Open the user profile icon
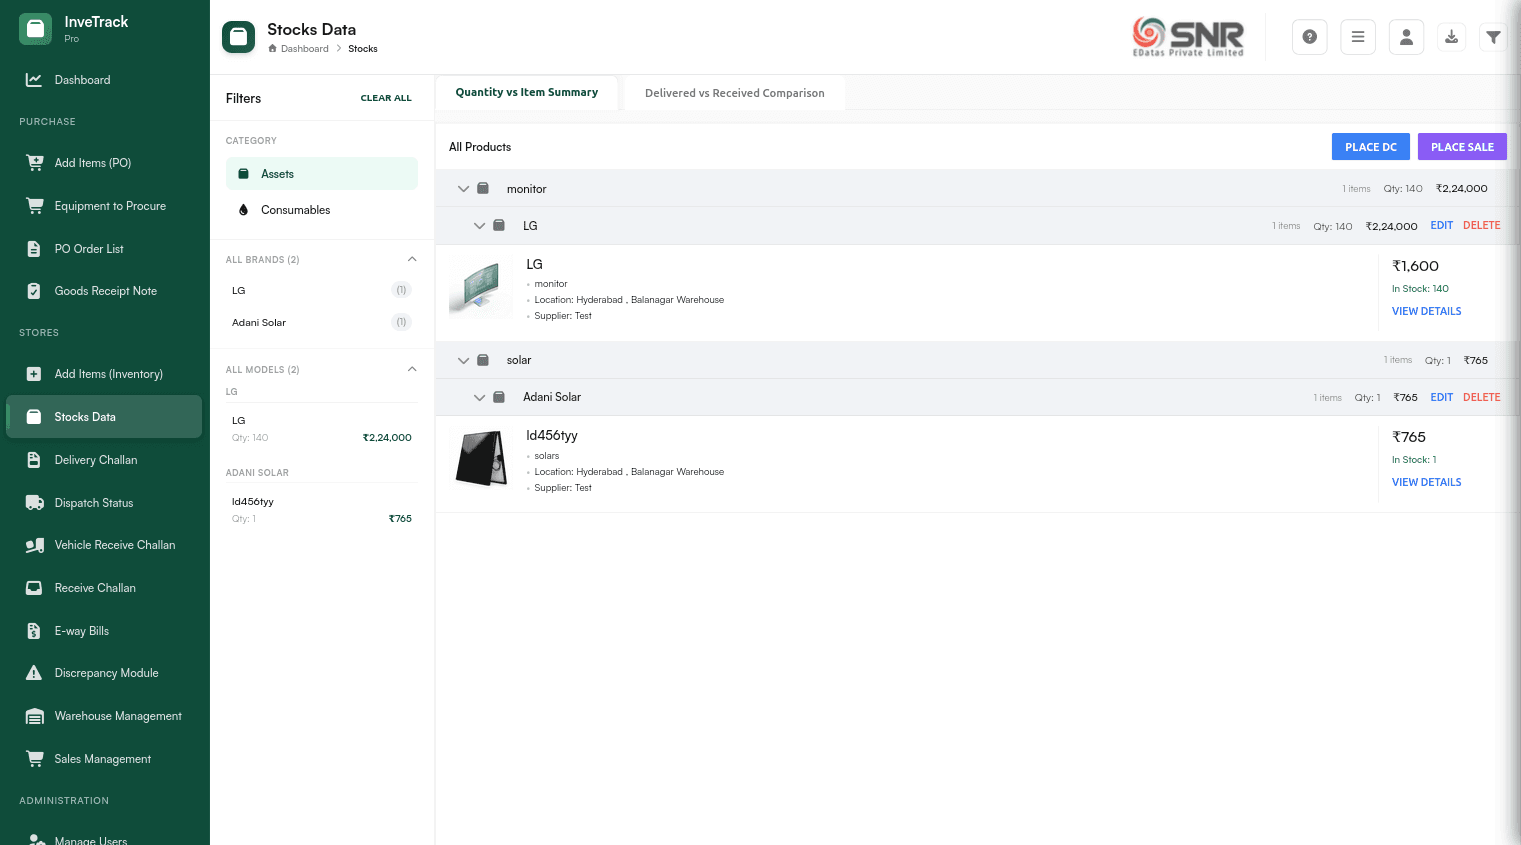Screen dimensions: 1521x845 (1405, 37)
